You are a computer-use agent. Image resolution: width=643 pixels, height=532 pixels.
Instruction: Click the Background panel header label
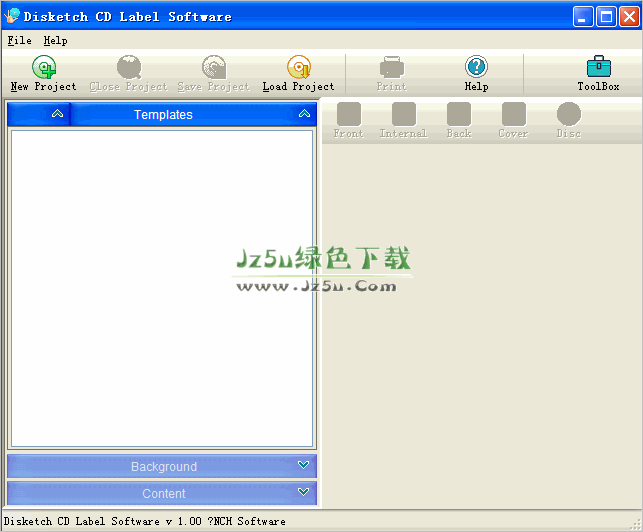pos(164,467)
